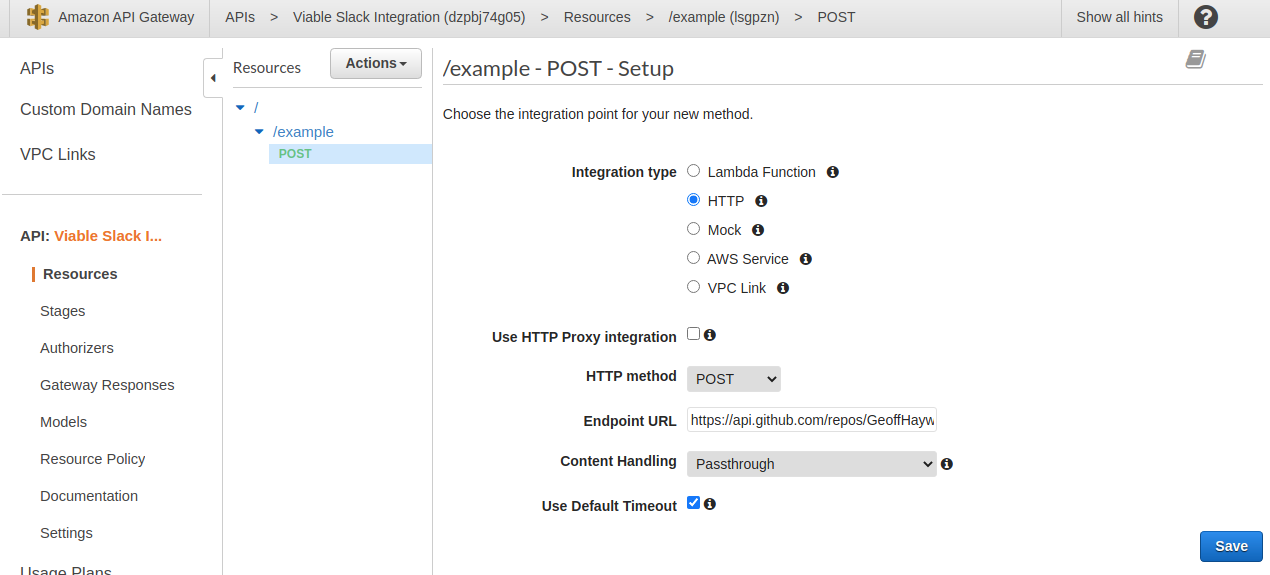The width and height of the screenshot is (1270, 575).
Task: Open Resource Policy section
Action: [x=92, y=459]
